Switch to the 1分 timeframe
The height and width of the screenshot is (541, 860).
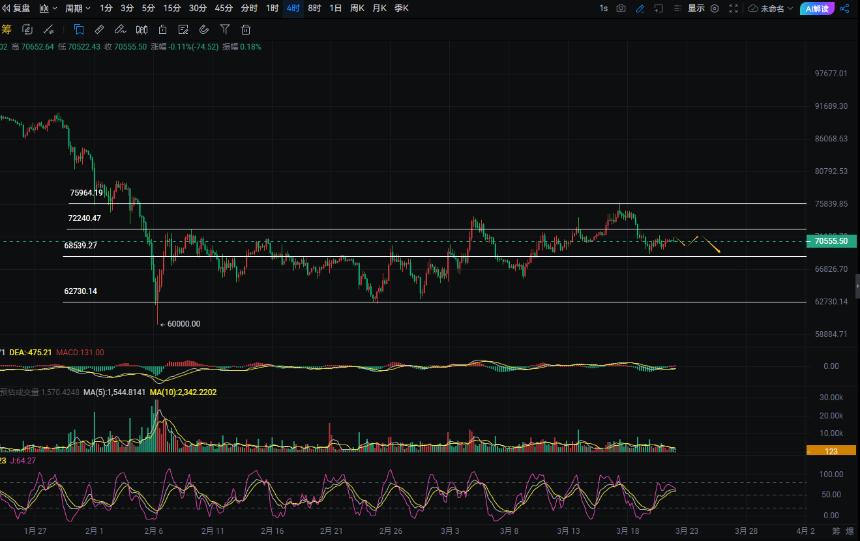(106, 8)
